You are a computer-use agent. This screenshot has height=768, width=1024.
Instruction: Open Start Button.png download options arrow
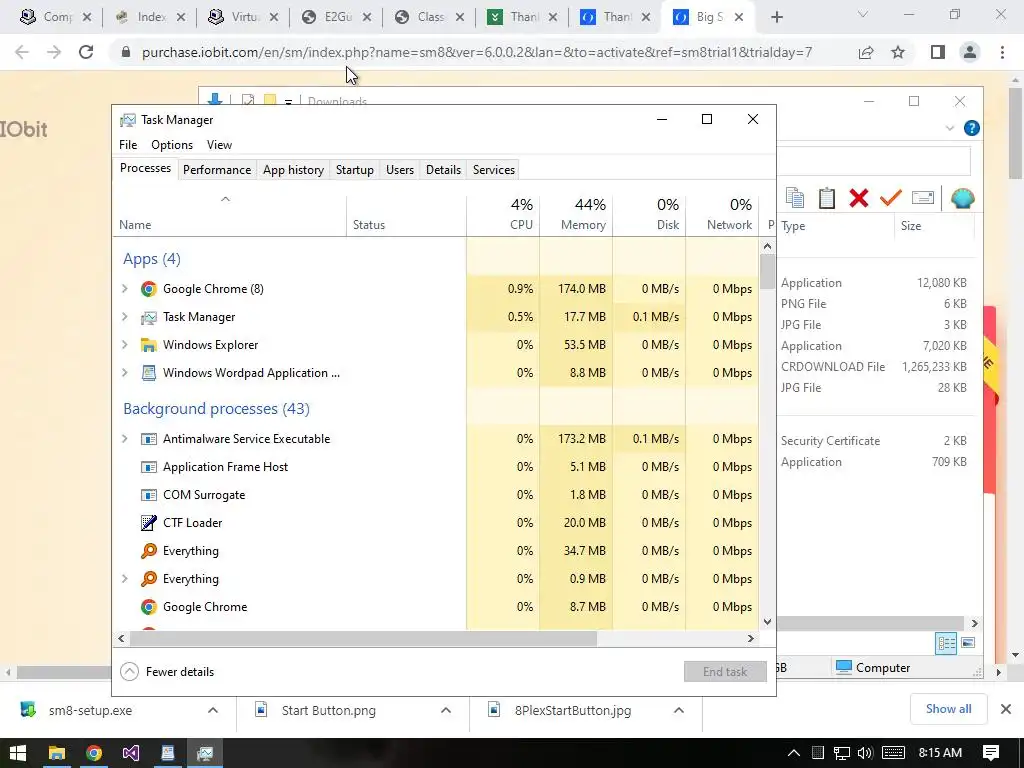446,710
